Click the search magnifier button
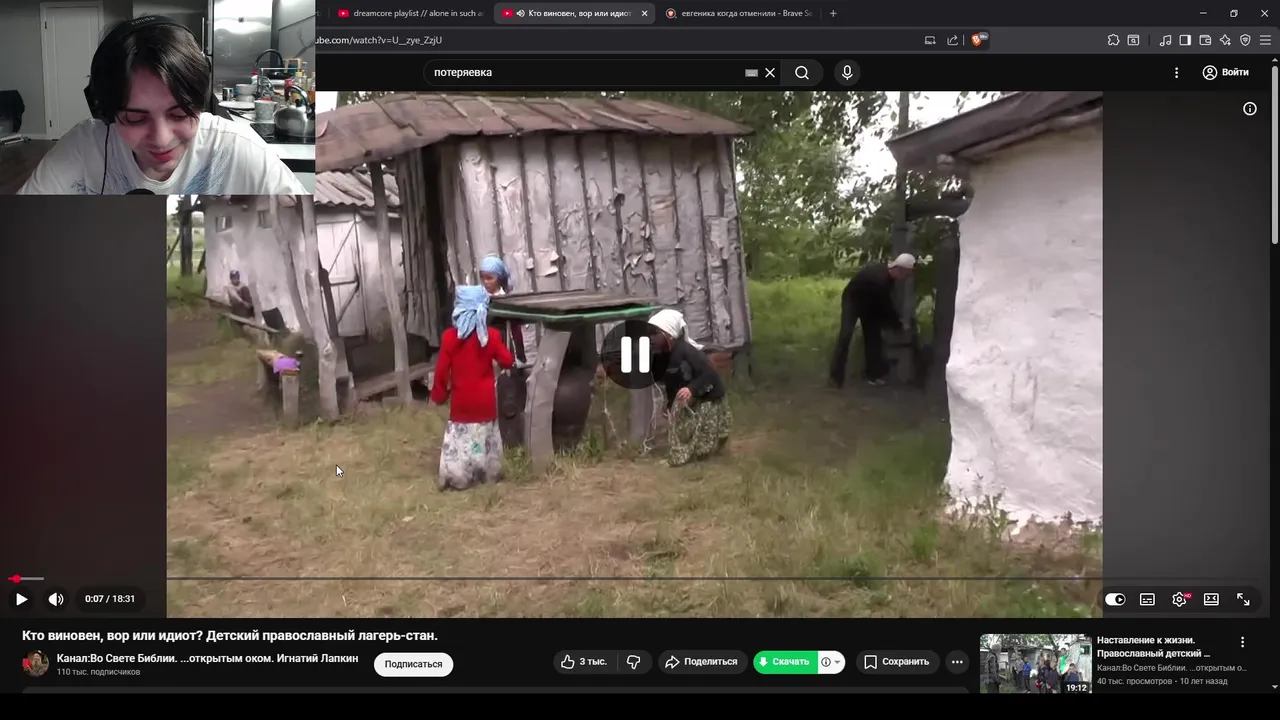The width and height of the screenshot is (1280, 720). pyautogui.click(x=802, y=72)
